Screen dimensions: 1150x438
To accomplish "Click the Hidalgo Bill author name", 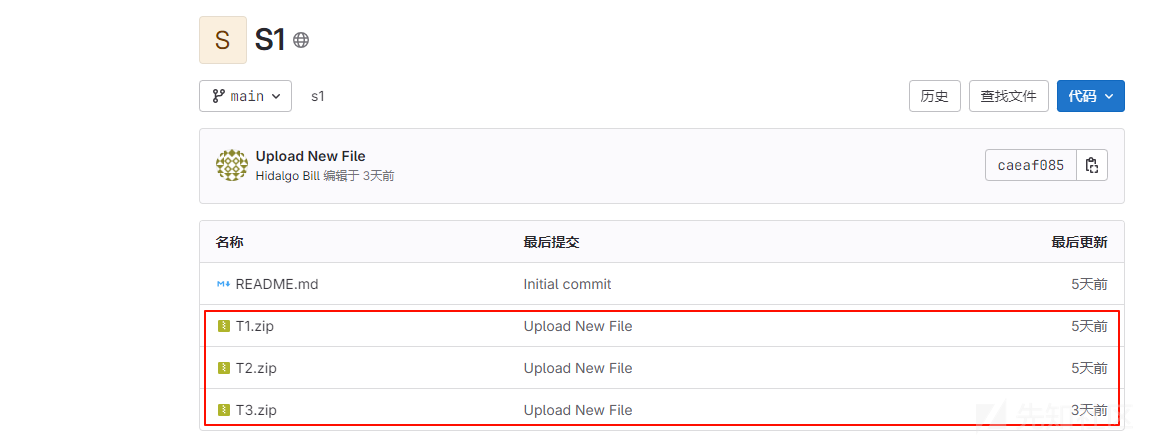I will point(288,176).
